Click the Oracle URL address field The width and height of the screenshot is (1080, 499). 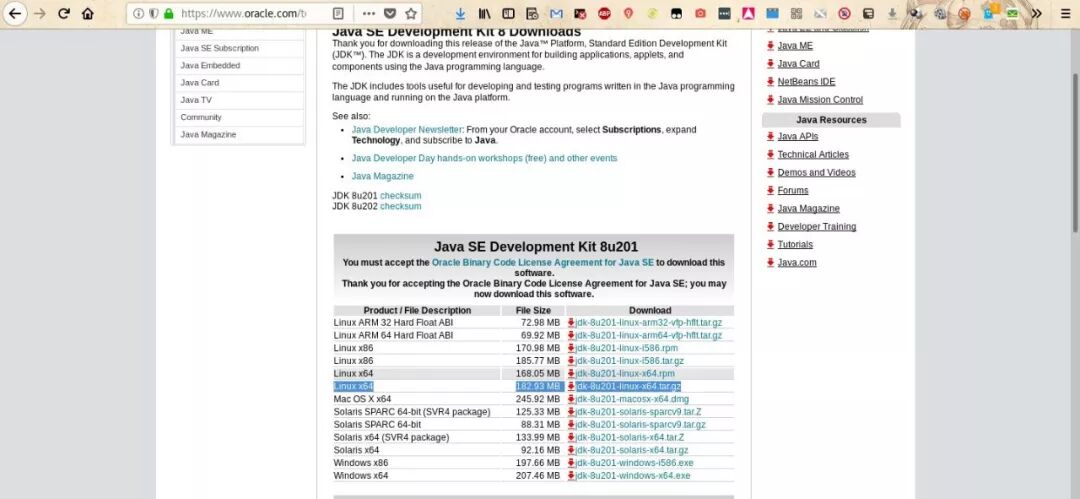240,14
